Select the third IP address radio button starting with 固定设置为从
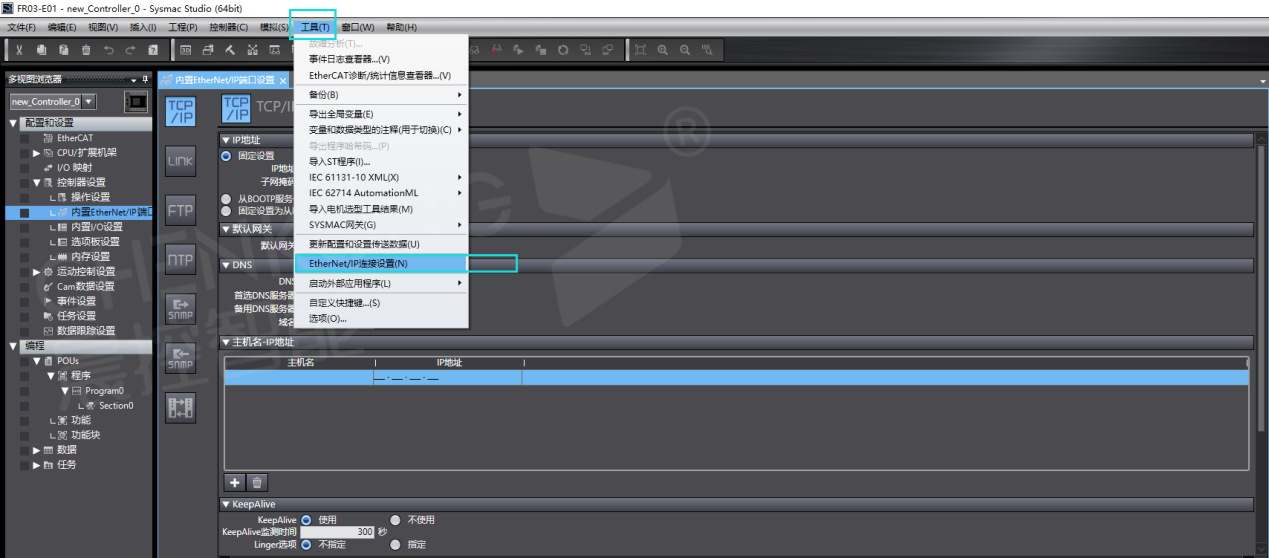The height and width of the screenshot is (558, 1269). [x=226, y=211]
